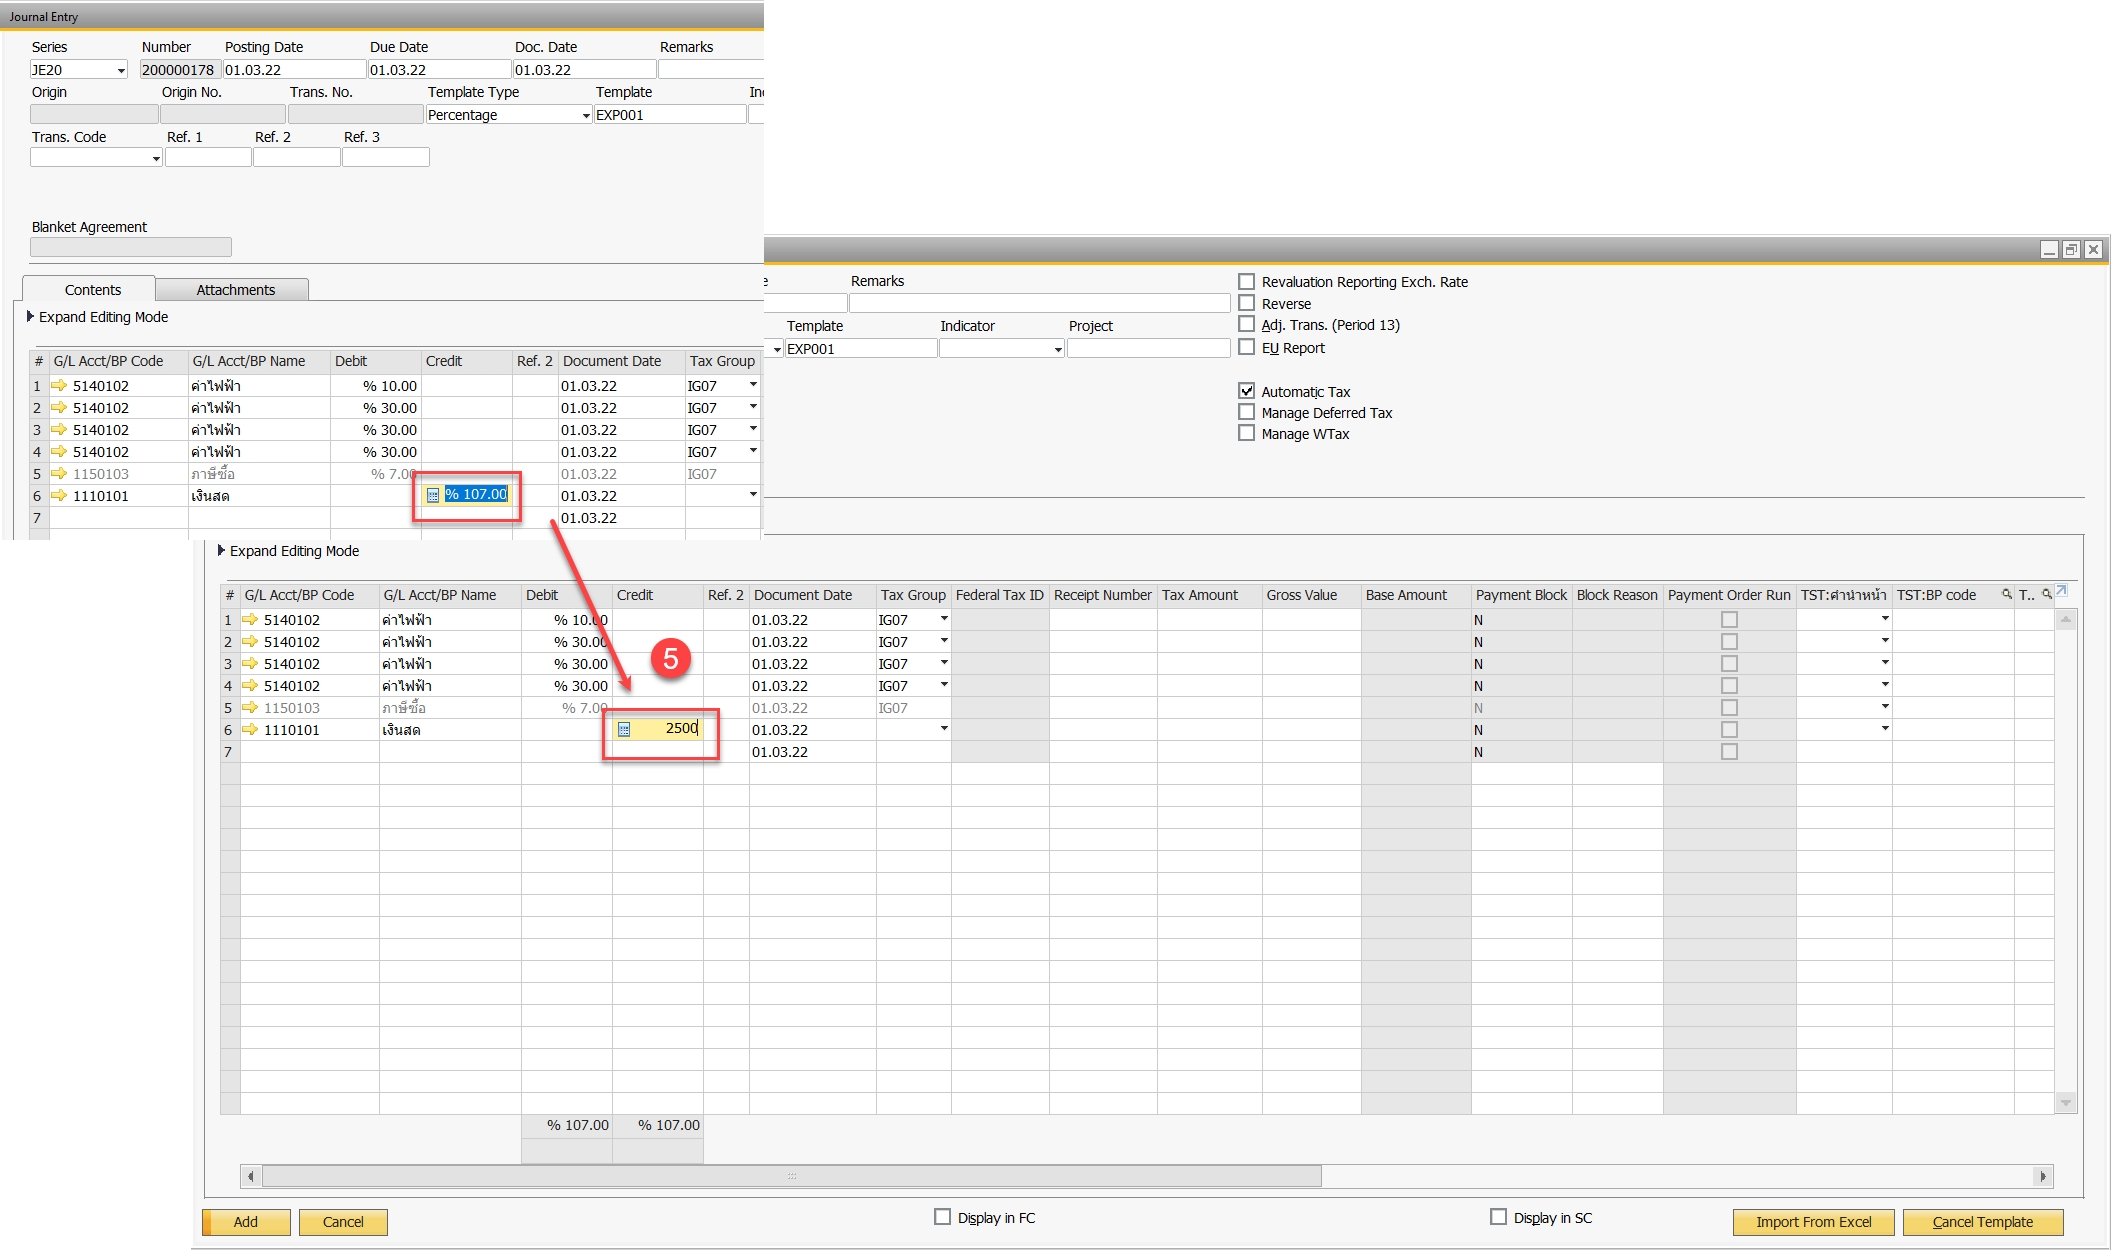Click the expand-table arrow icon at grid corner

(x=2061, y=592)
